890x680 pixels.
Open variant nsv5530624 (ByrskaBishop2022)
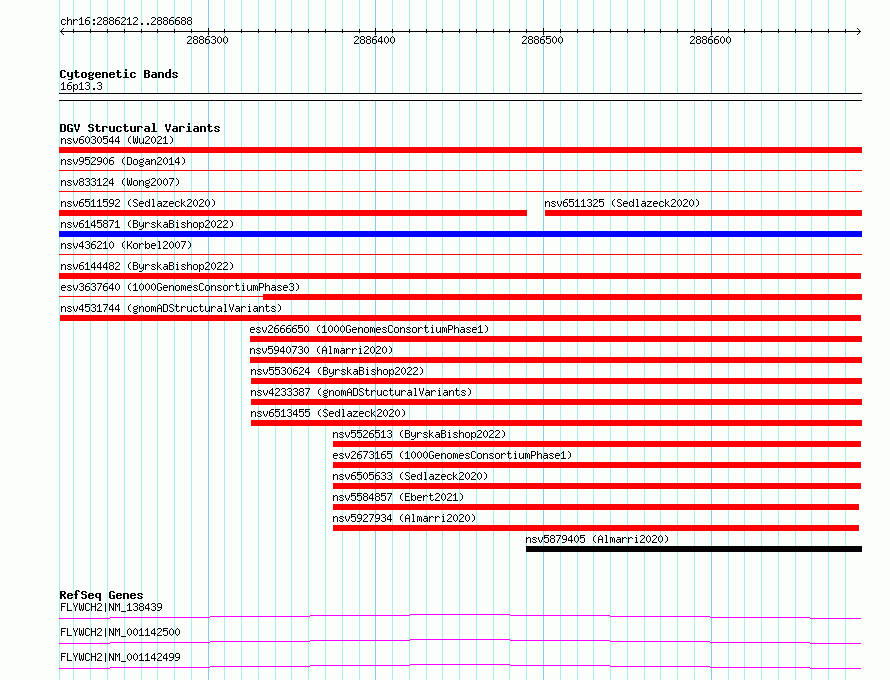coord(337,371)
